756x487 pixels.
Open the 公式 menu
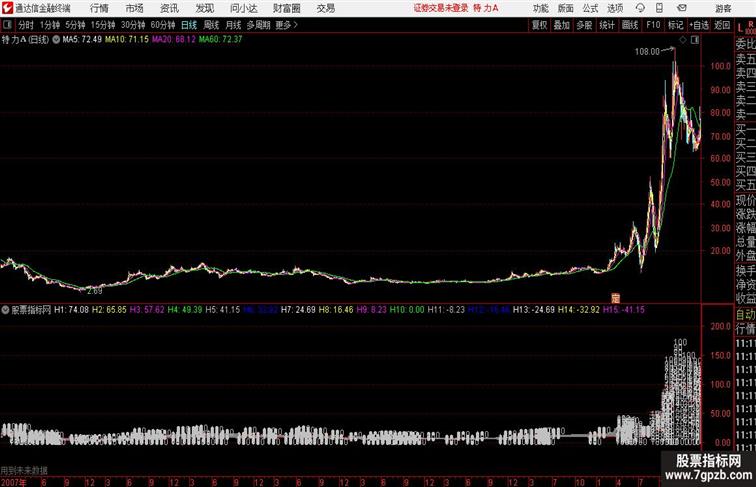pyautogui.click(x=590, y=8)
